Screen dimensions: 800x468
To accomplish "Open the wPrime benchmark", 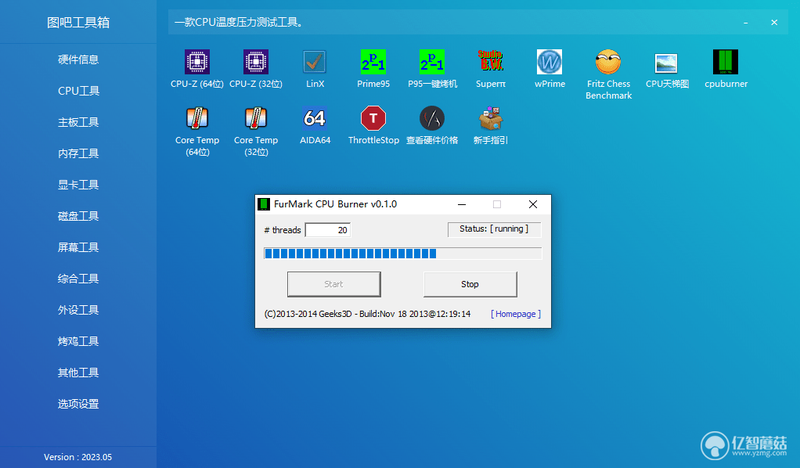I will (x=549, y=69).
